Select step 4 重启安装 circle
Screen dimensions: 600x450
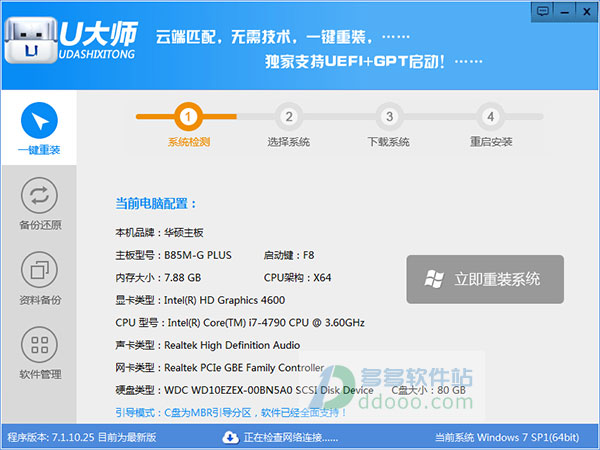491,116
